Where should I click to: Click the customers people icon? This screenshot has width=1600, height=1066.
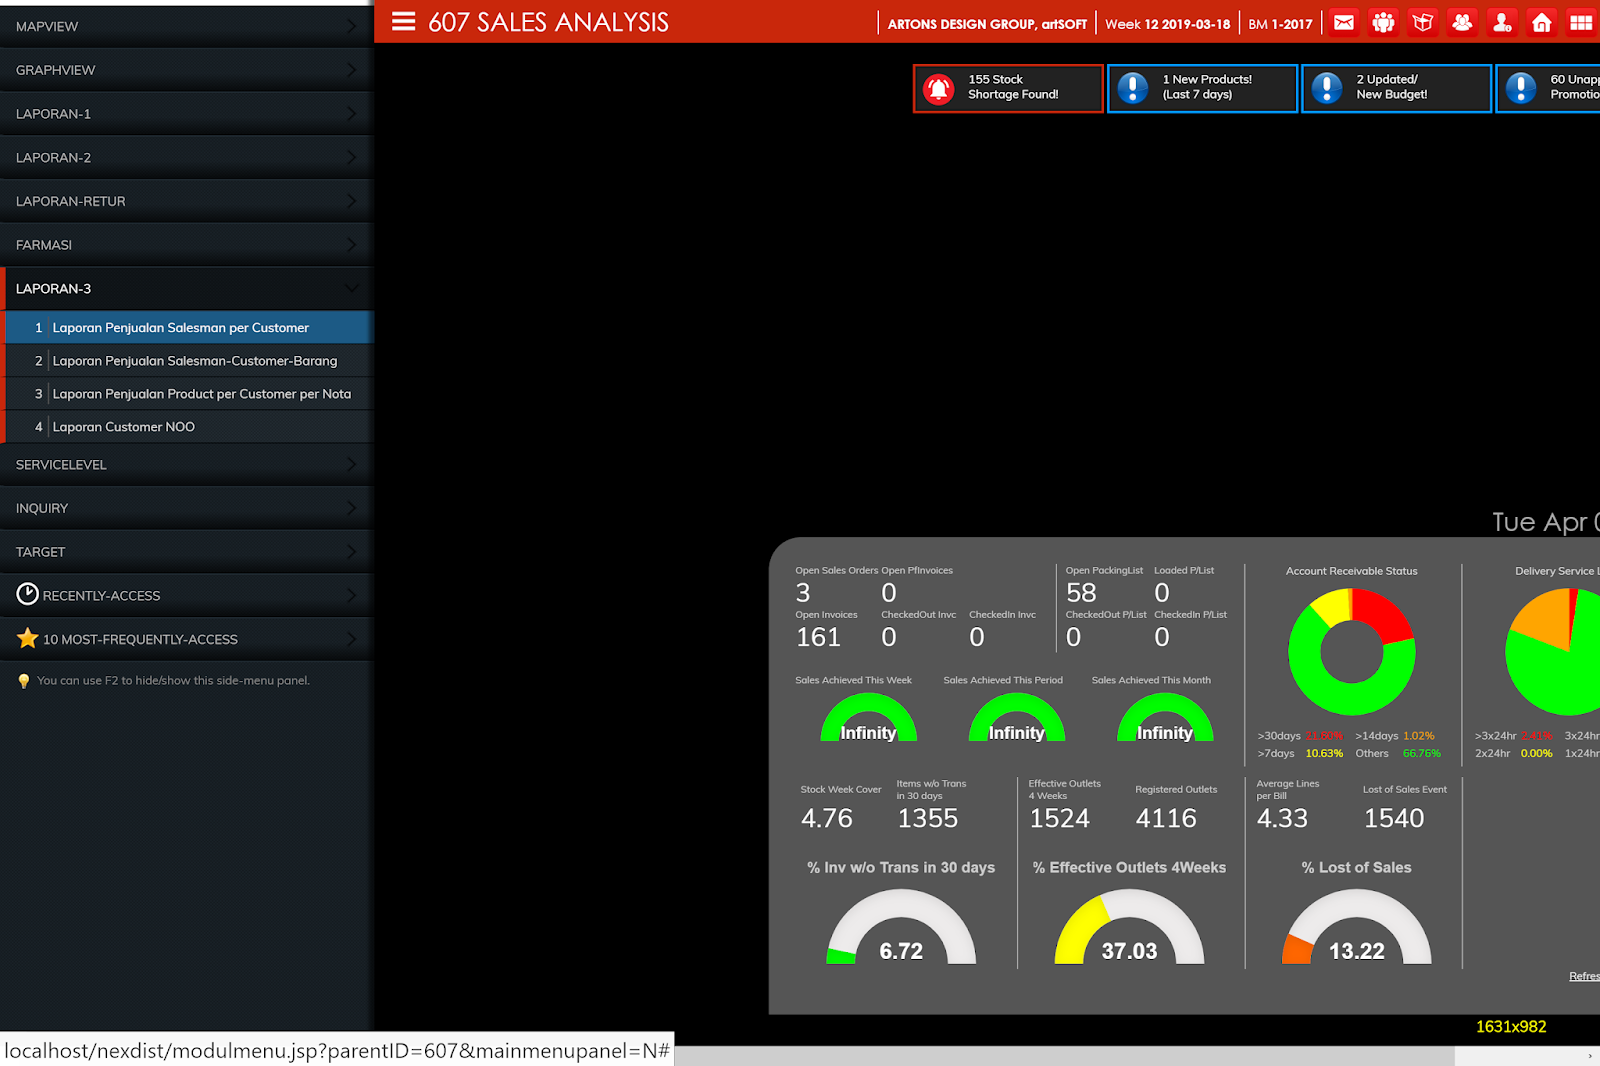[x=1462, y=22]
